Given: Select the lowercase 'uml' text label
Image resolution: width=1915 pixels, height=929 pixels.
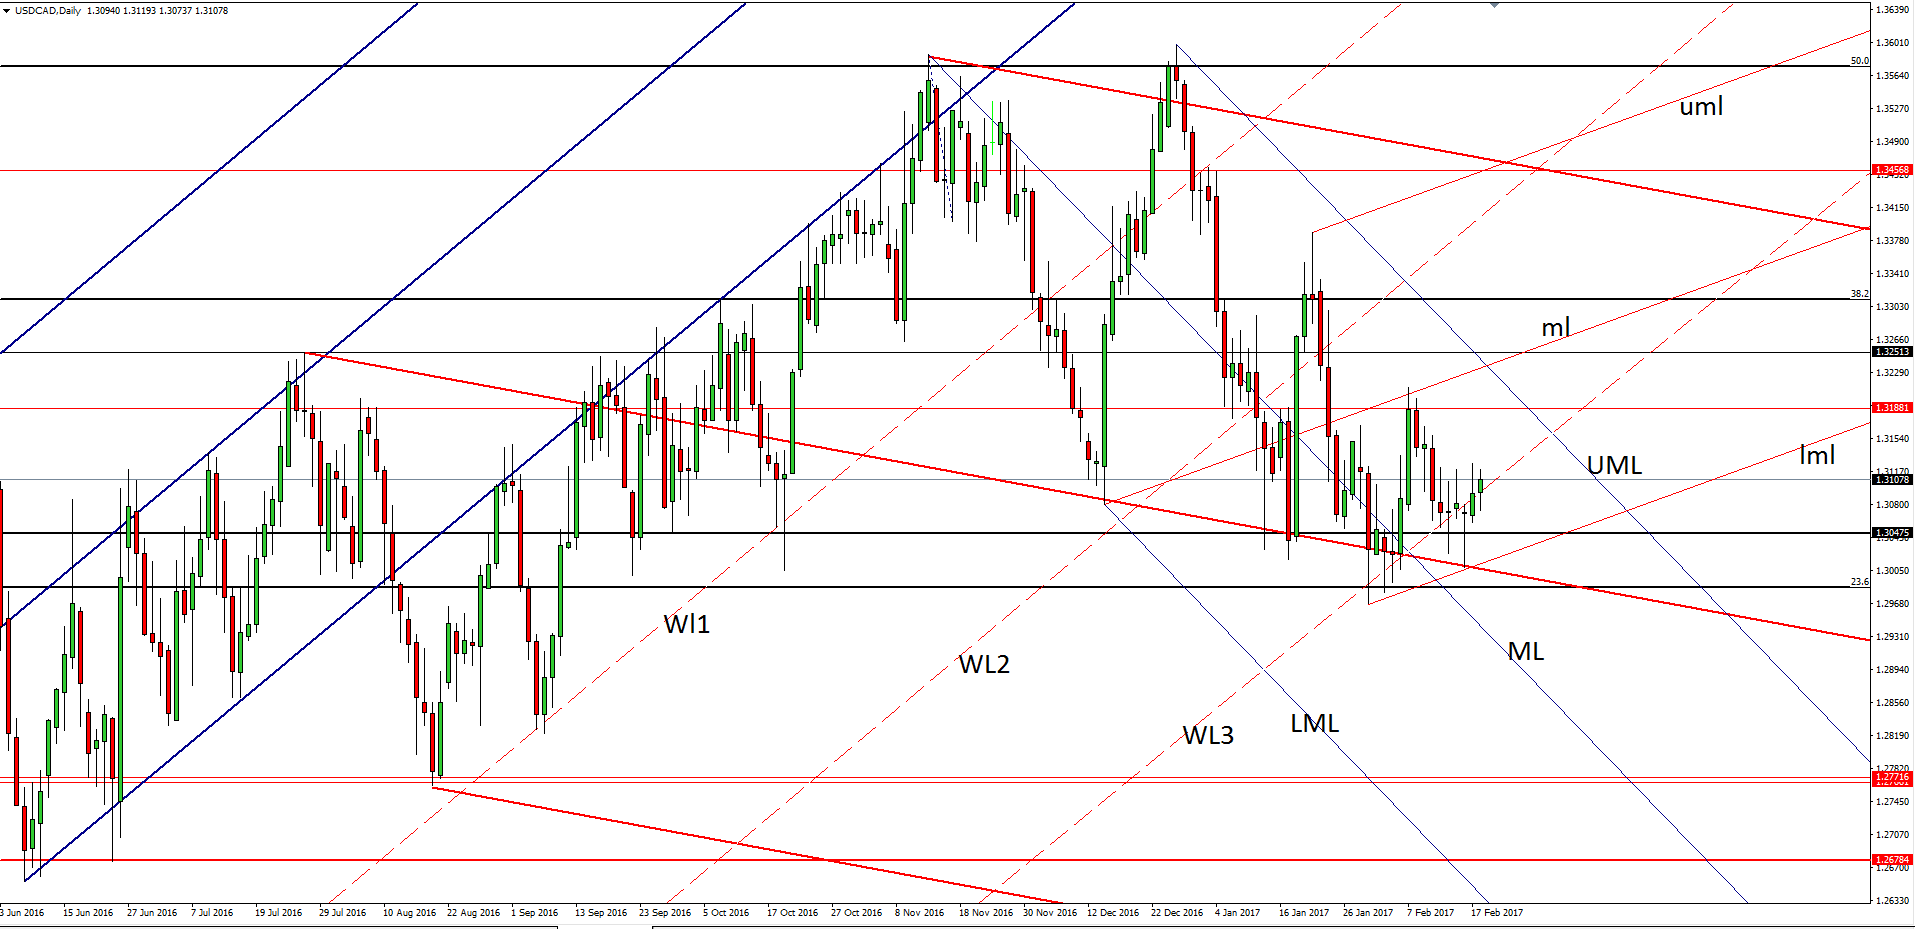Looking at the screenshot, I should (x=1701, y=107).
